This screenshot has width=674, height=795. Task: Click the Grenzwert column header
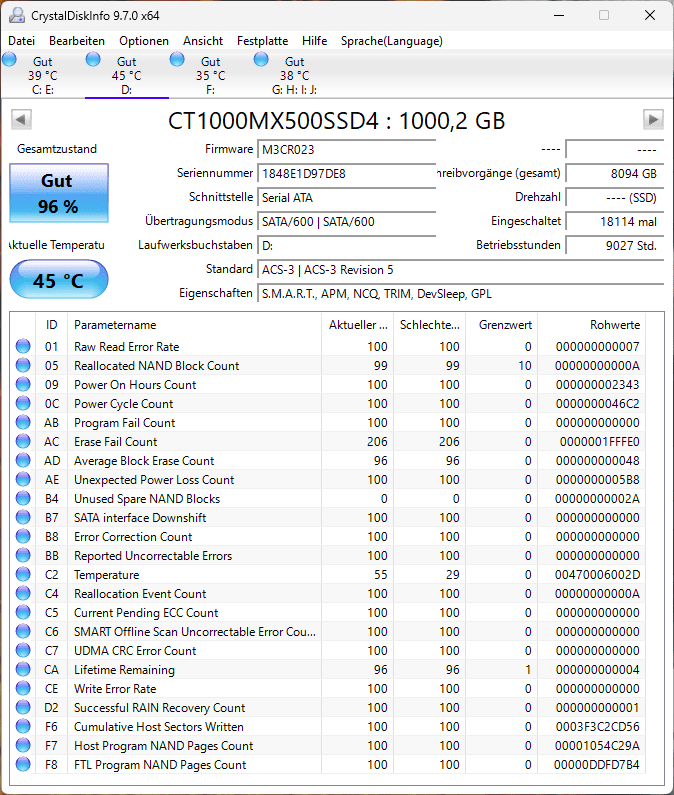coord(502,325)
